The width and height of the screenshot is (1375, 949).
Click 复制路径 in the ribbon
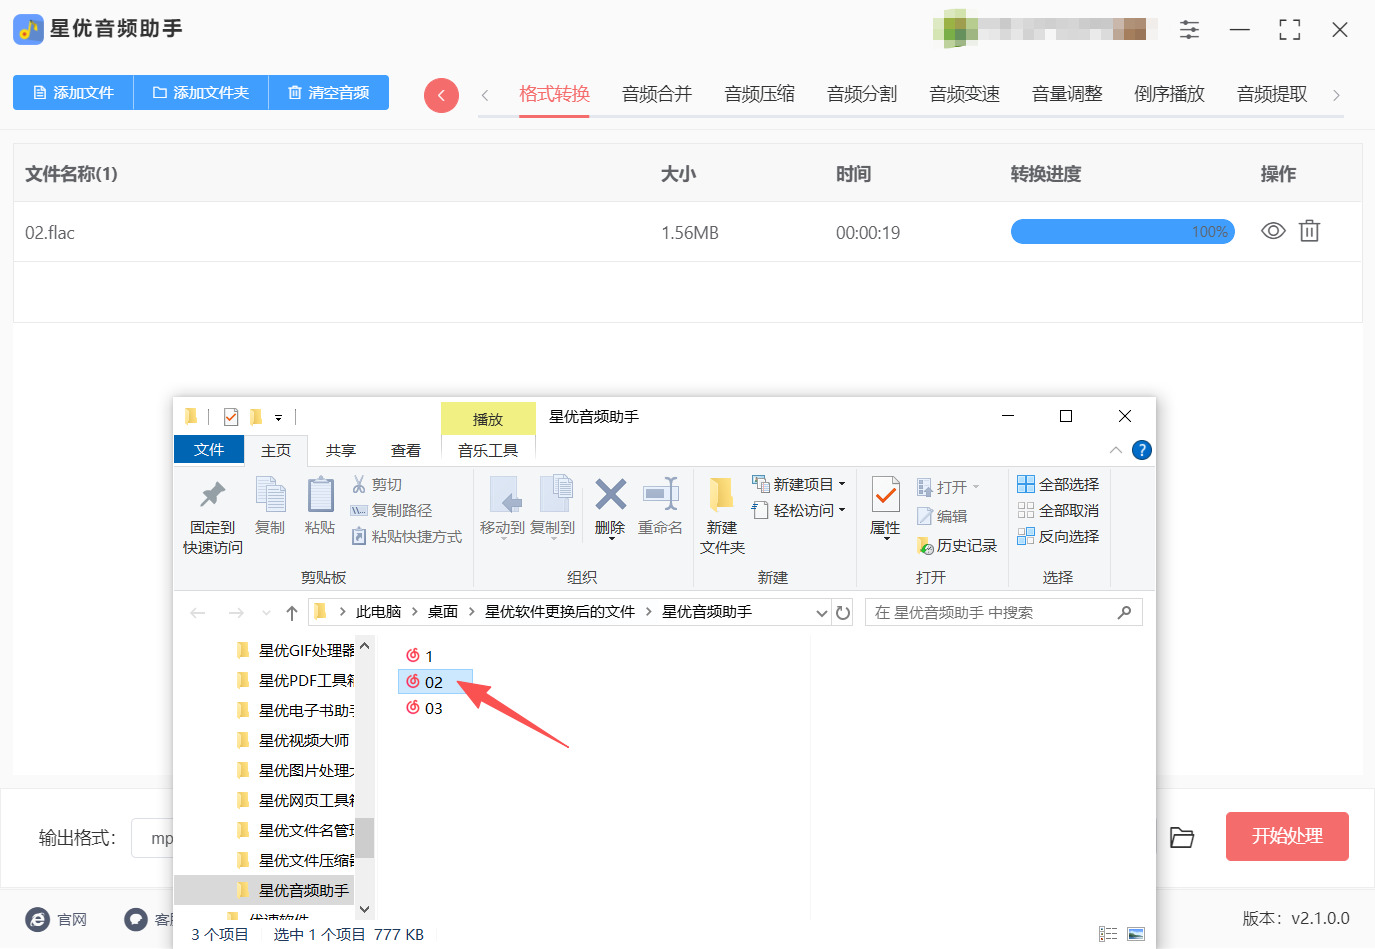coord(391,511)
